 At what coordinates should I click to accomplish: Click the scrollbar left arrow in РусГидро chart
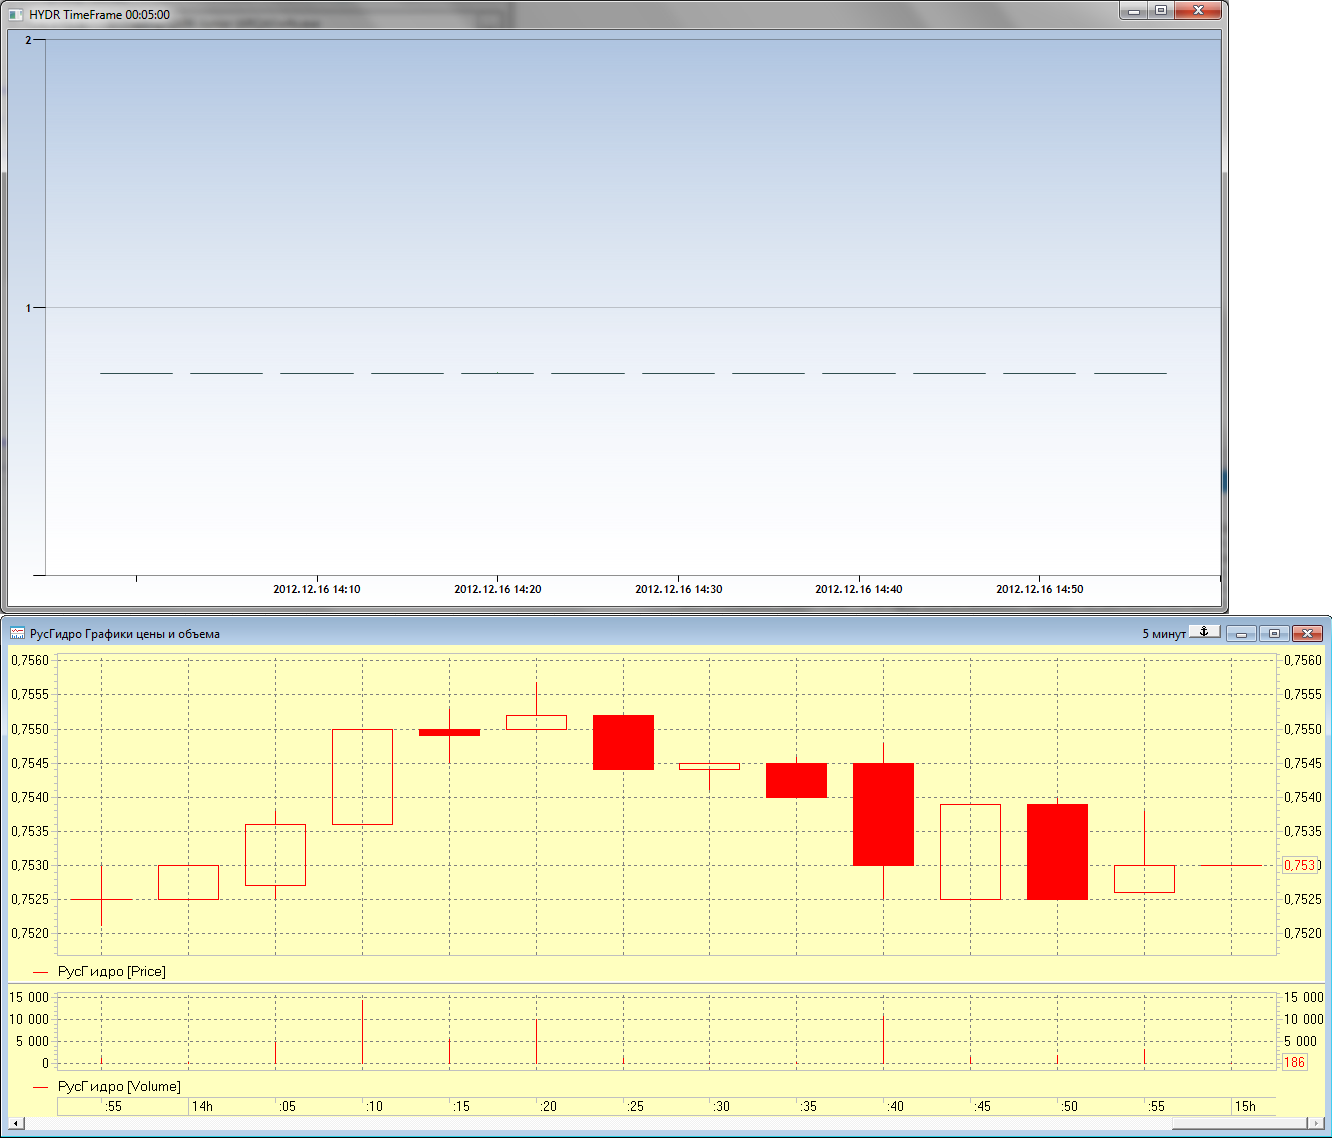(x=15, y=1123)
